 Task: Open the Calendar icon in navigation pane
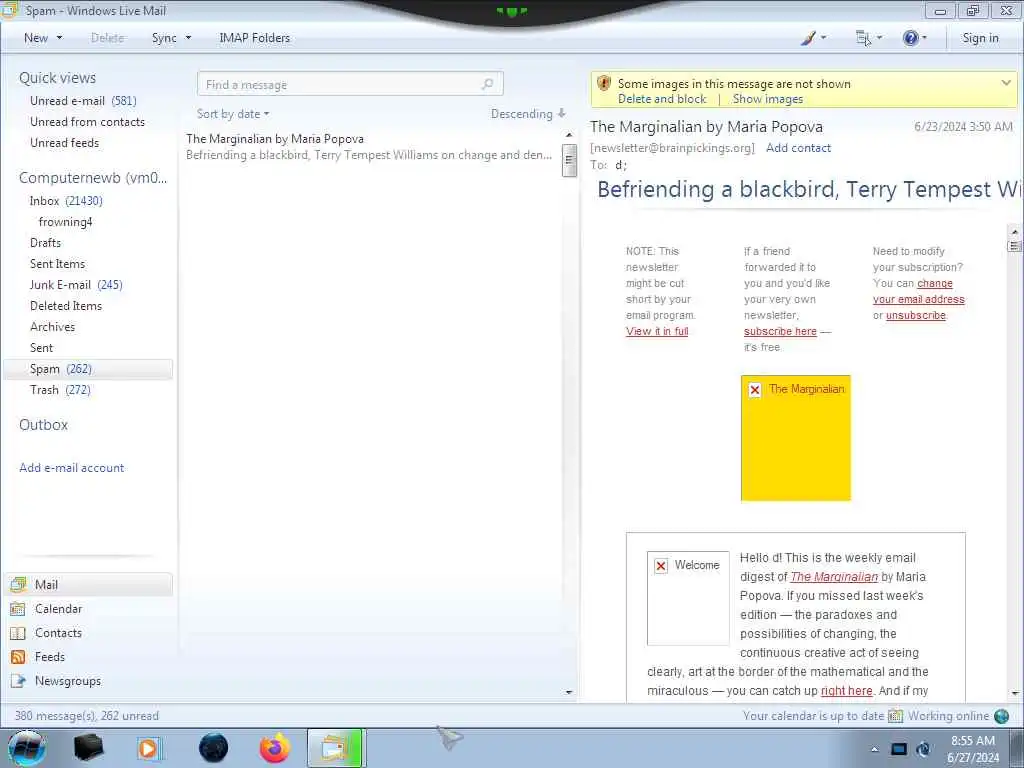coord(18,609)
